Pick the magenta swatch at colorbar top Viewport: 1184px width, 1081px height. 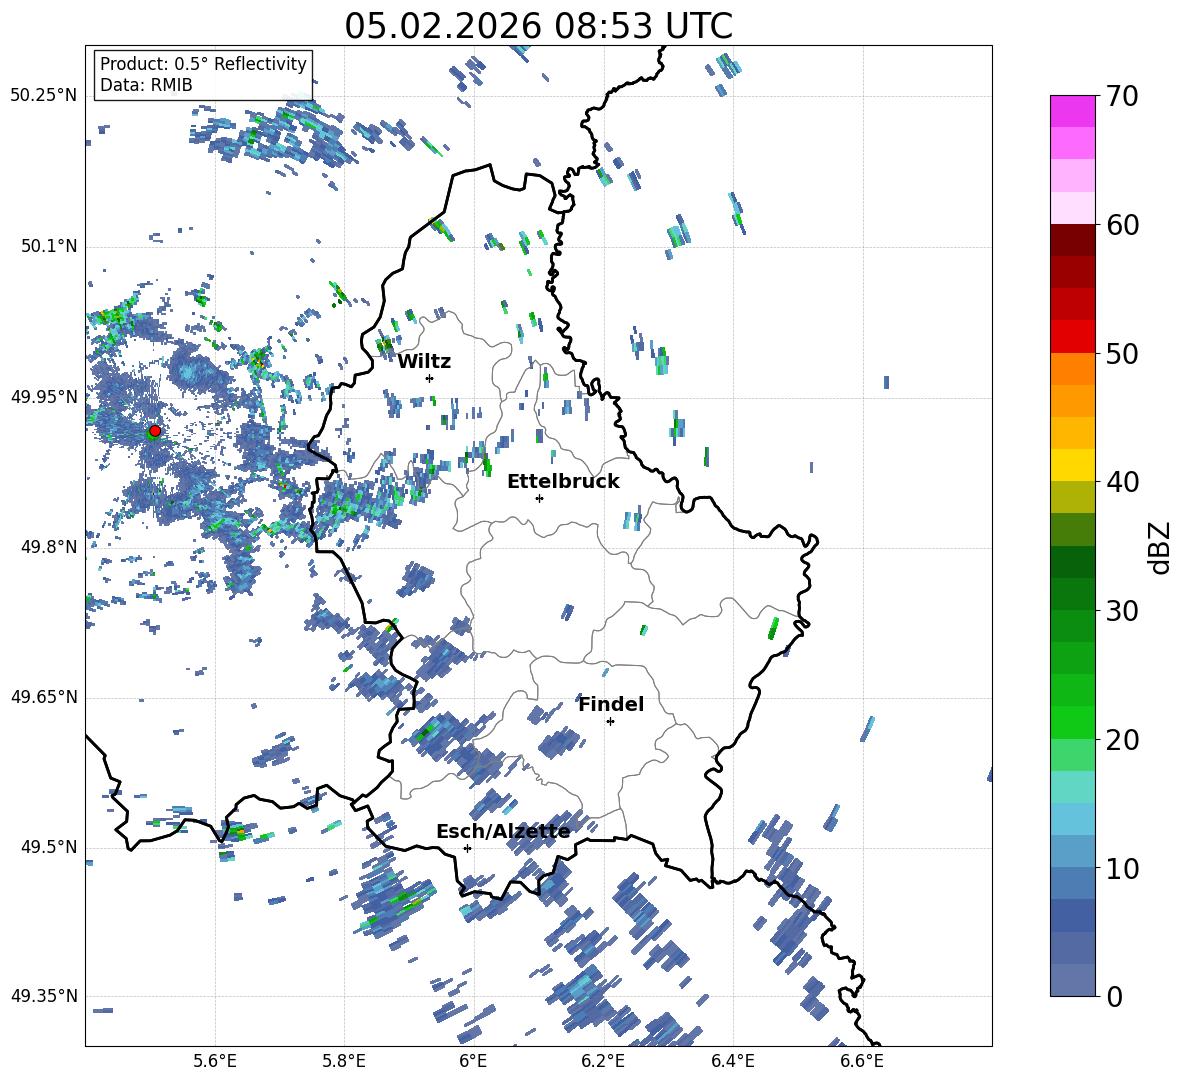click(1072, 111)
